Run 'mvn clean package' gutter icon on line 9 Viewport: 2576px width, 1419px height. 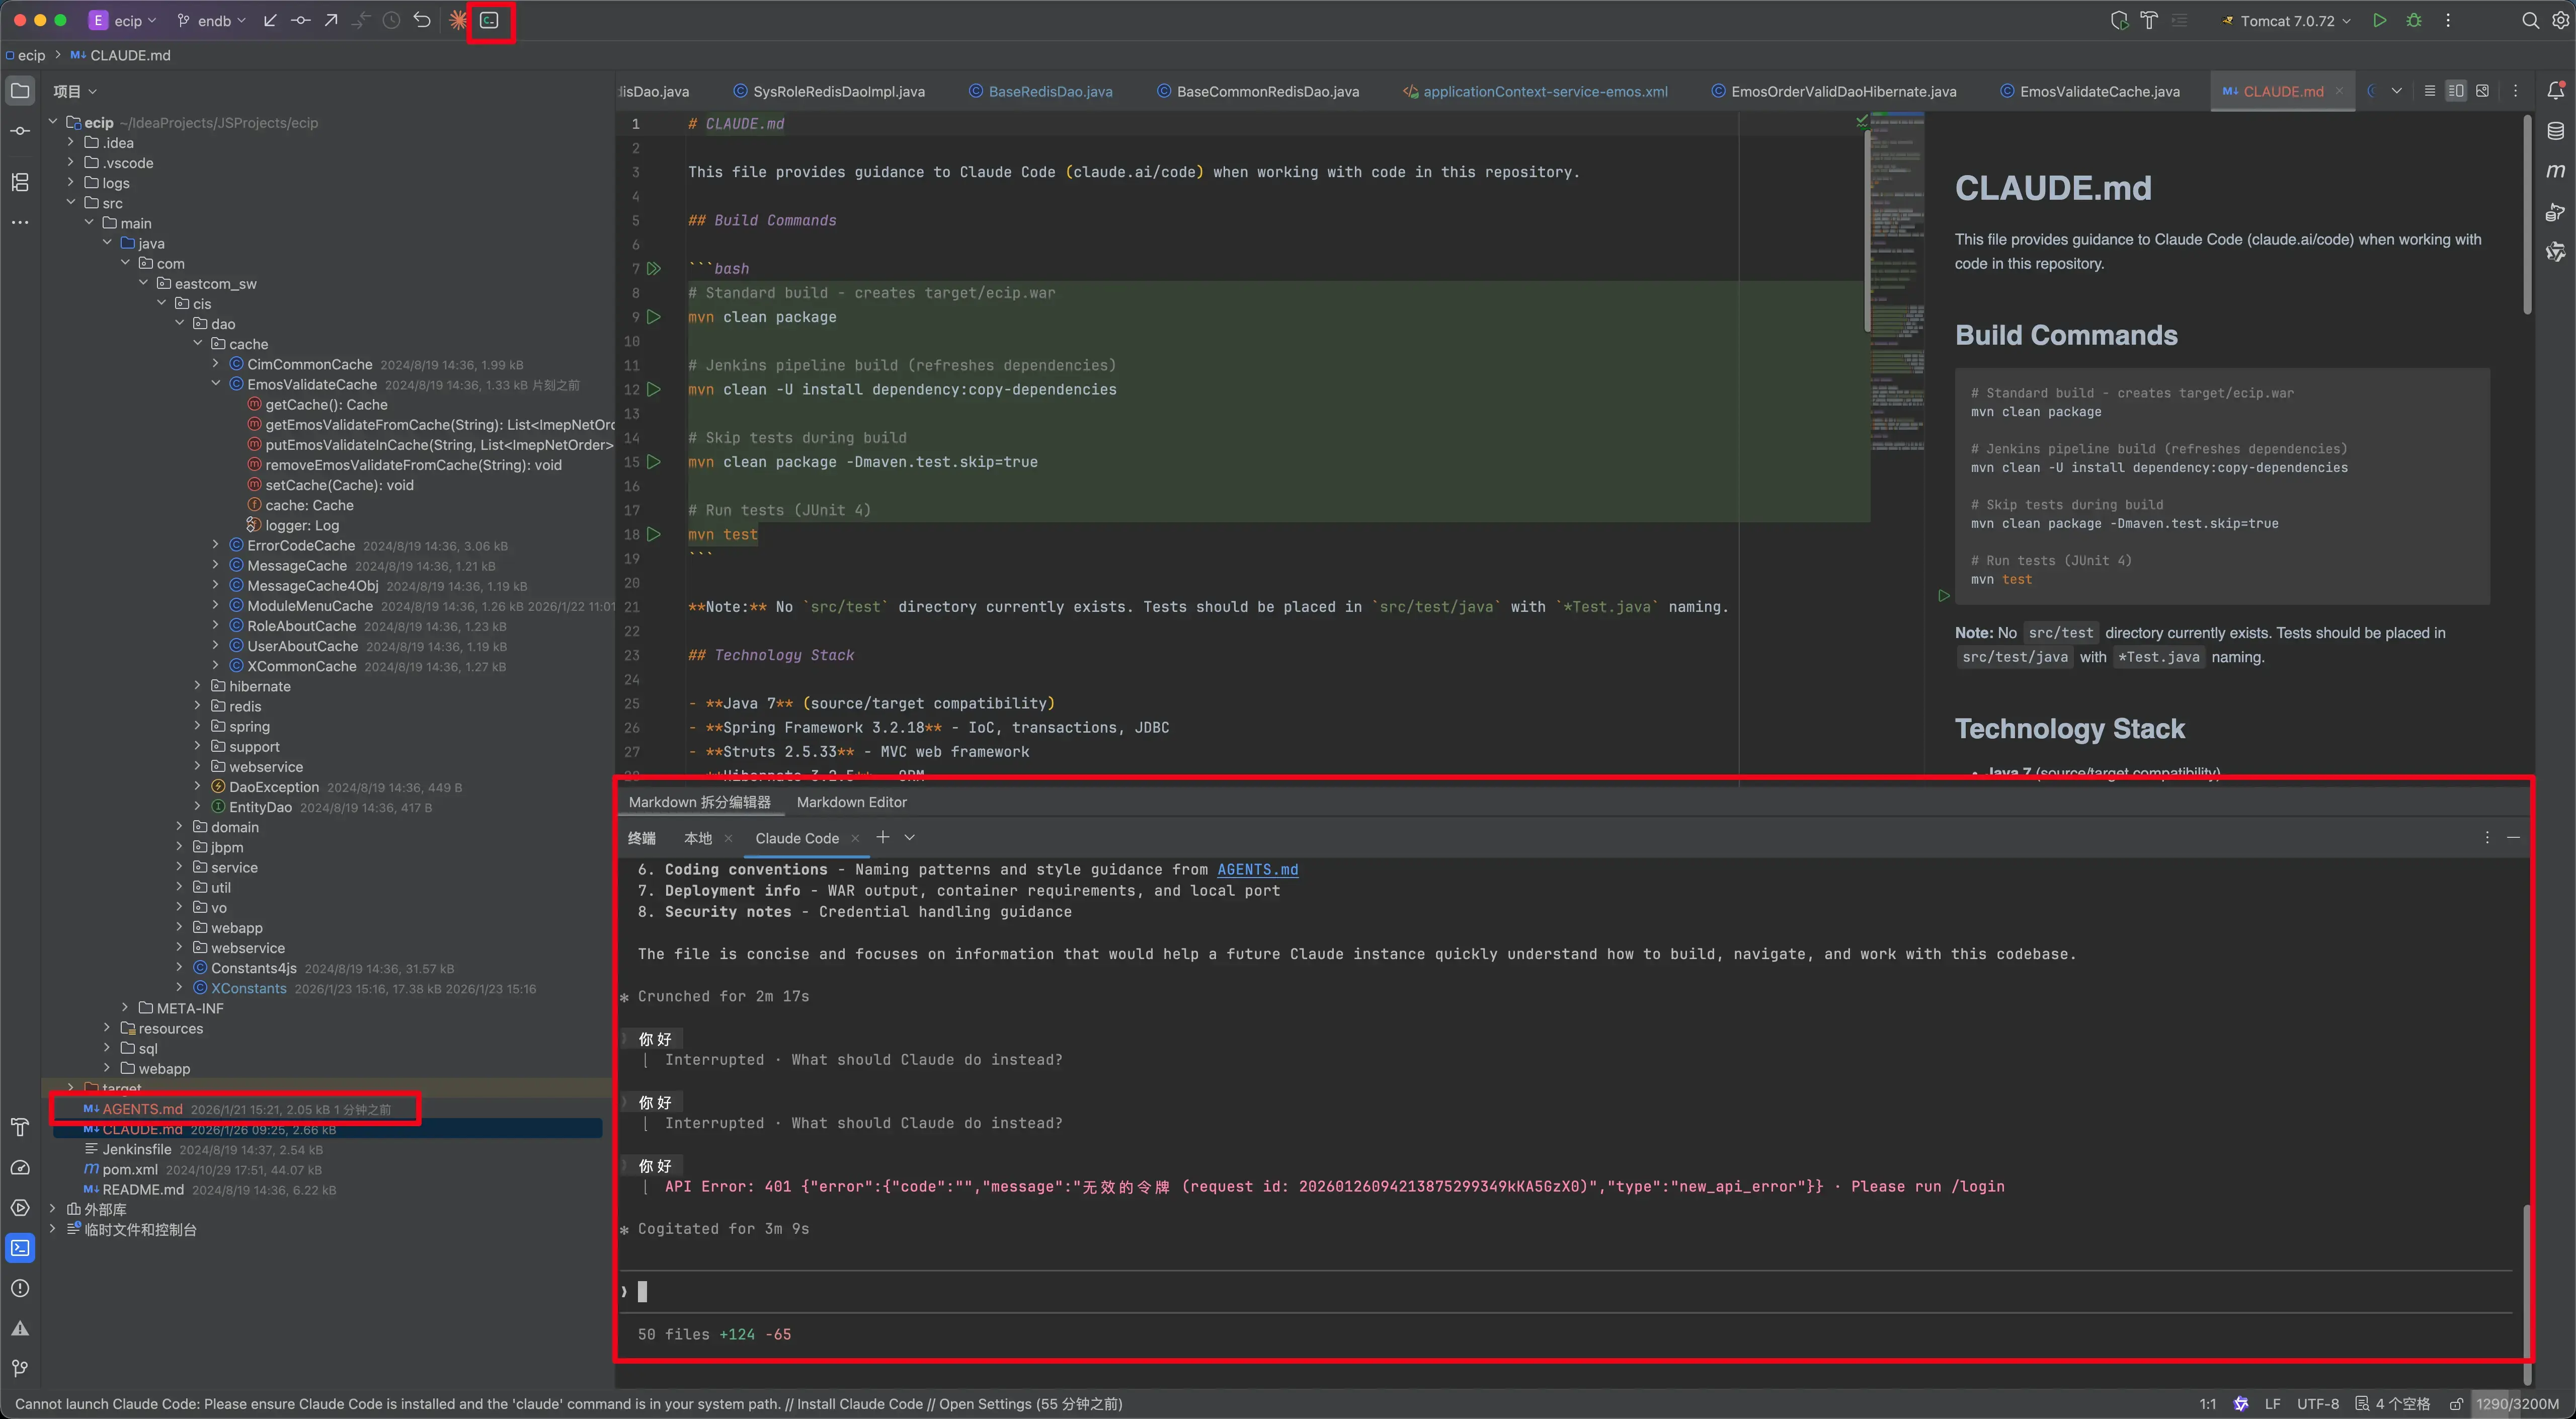point(654,317)
